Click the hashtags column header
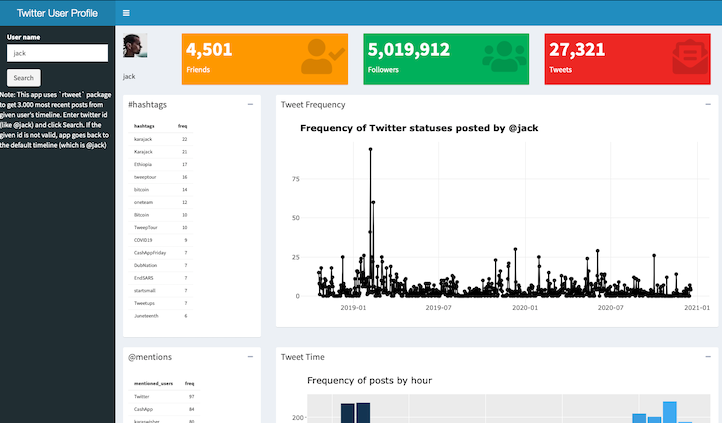The width and height of the screenshot is (722, 423). pyautogui.click(x=144, y=126)
